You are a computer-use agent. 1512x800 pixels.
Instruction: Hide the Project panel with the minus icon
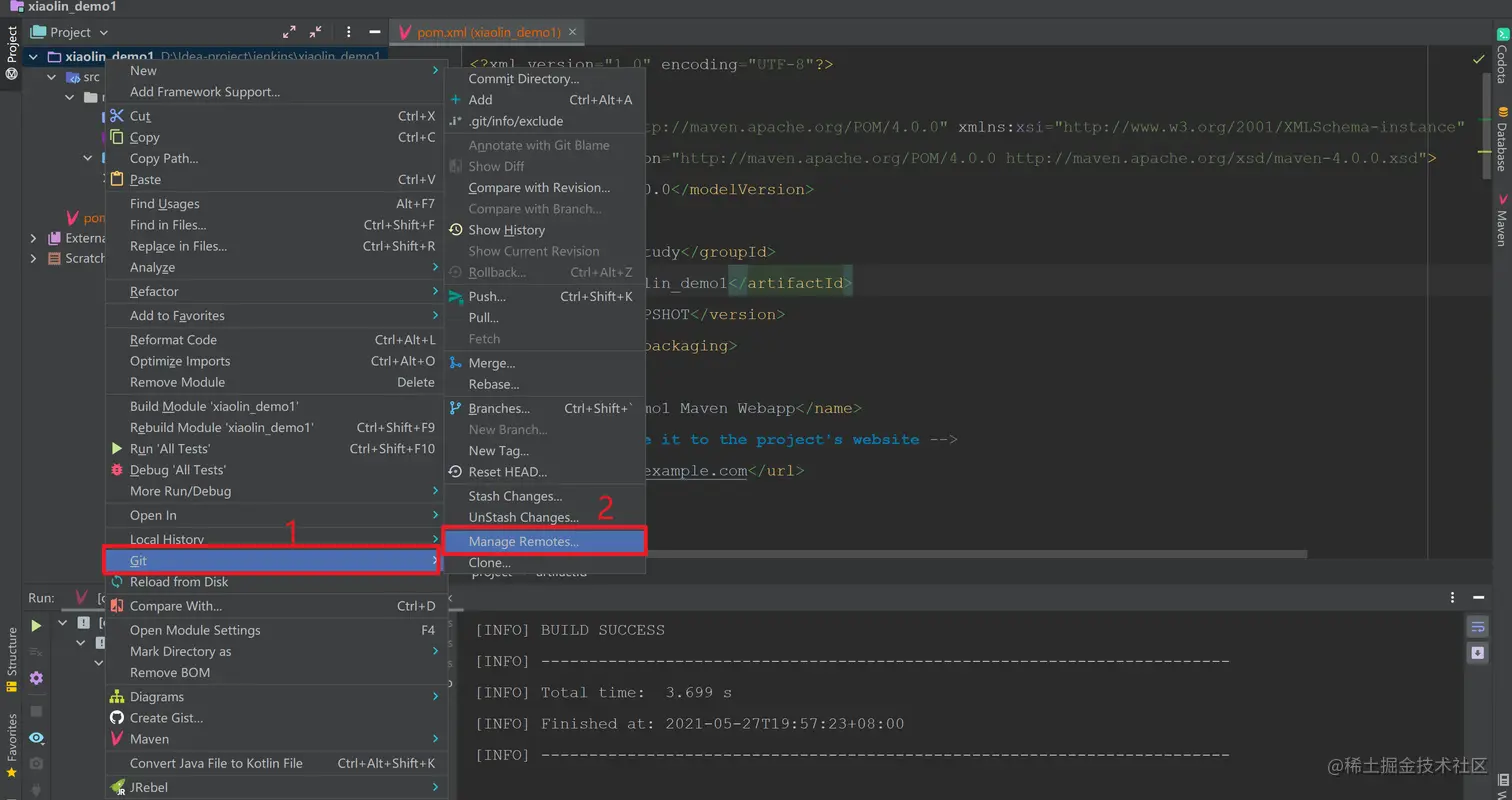click(x=374, y=32)
